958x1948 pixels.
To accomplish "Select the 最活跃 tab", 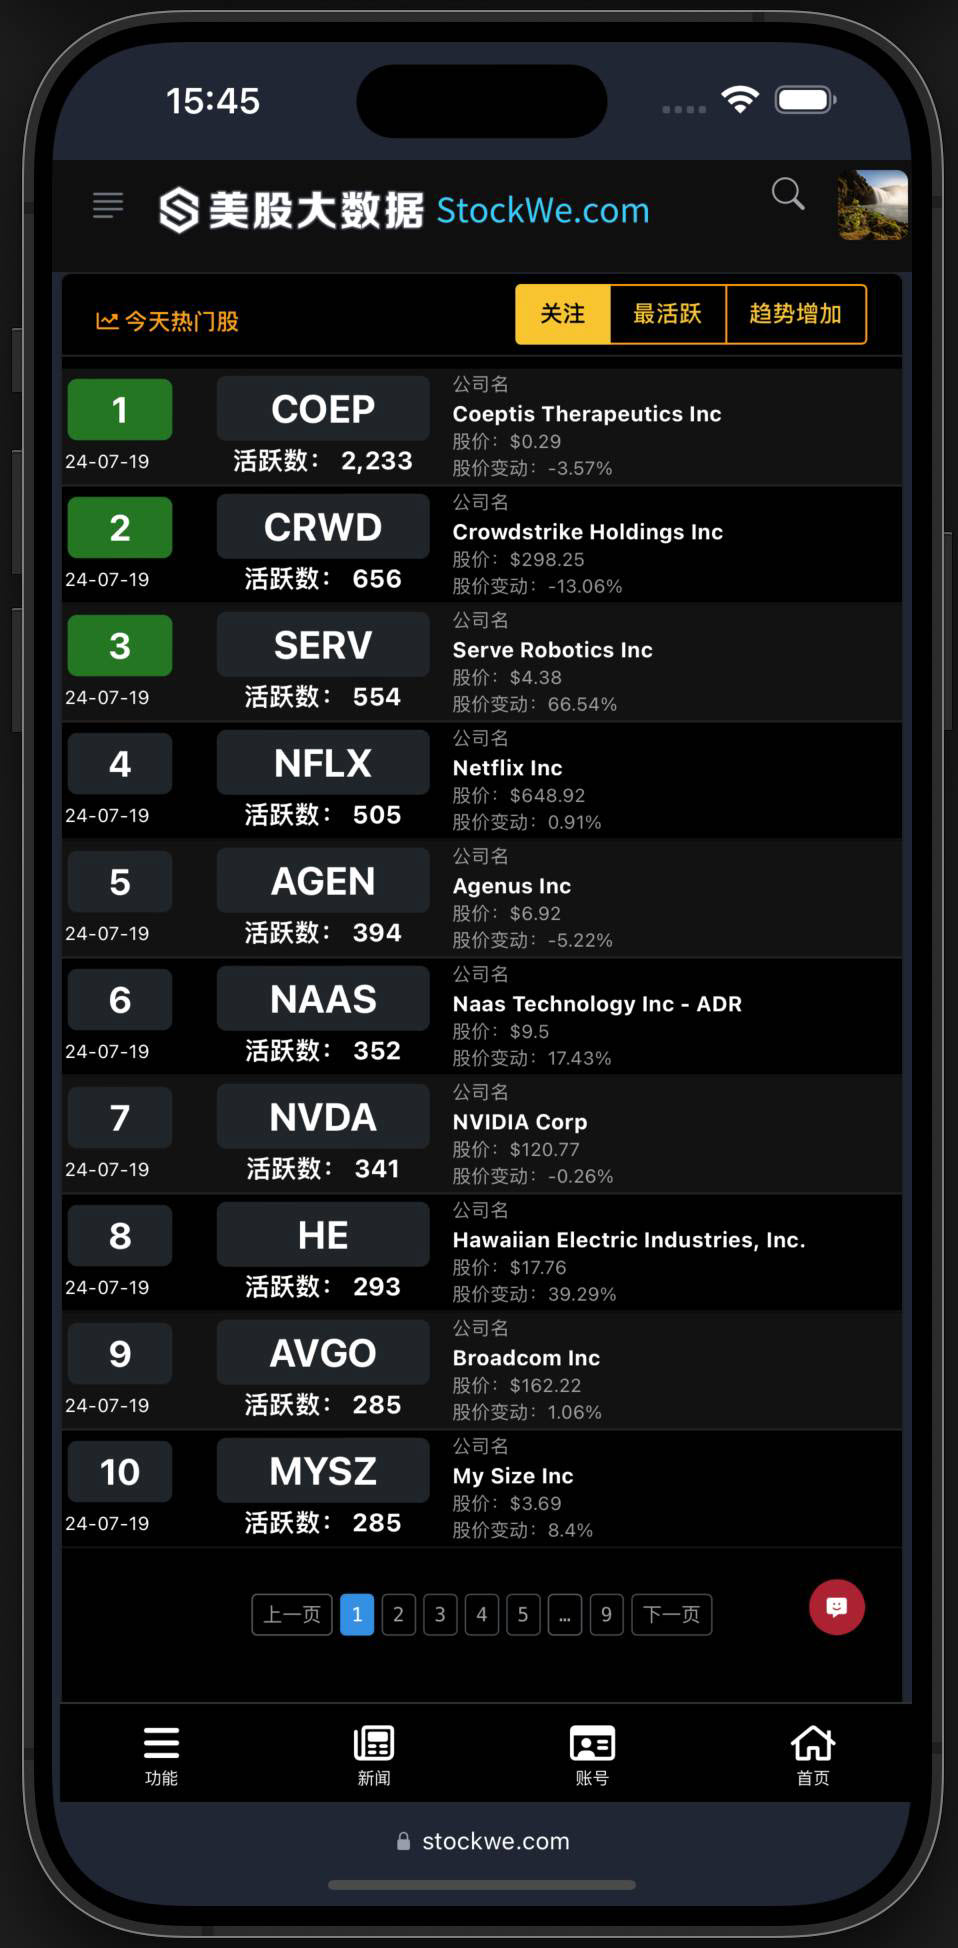I will 668,314.
